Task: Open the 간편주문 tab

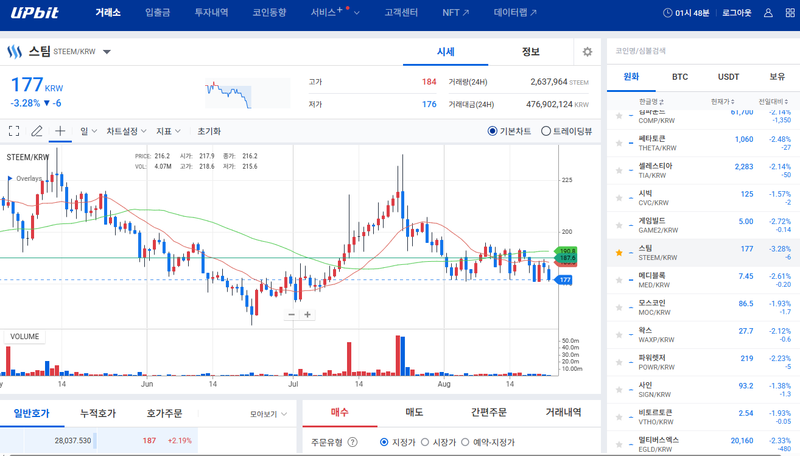Action: tap(489, 412)
